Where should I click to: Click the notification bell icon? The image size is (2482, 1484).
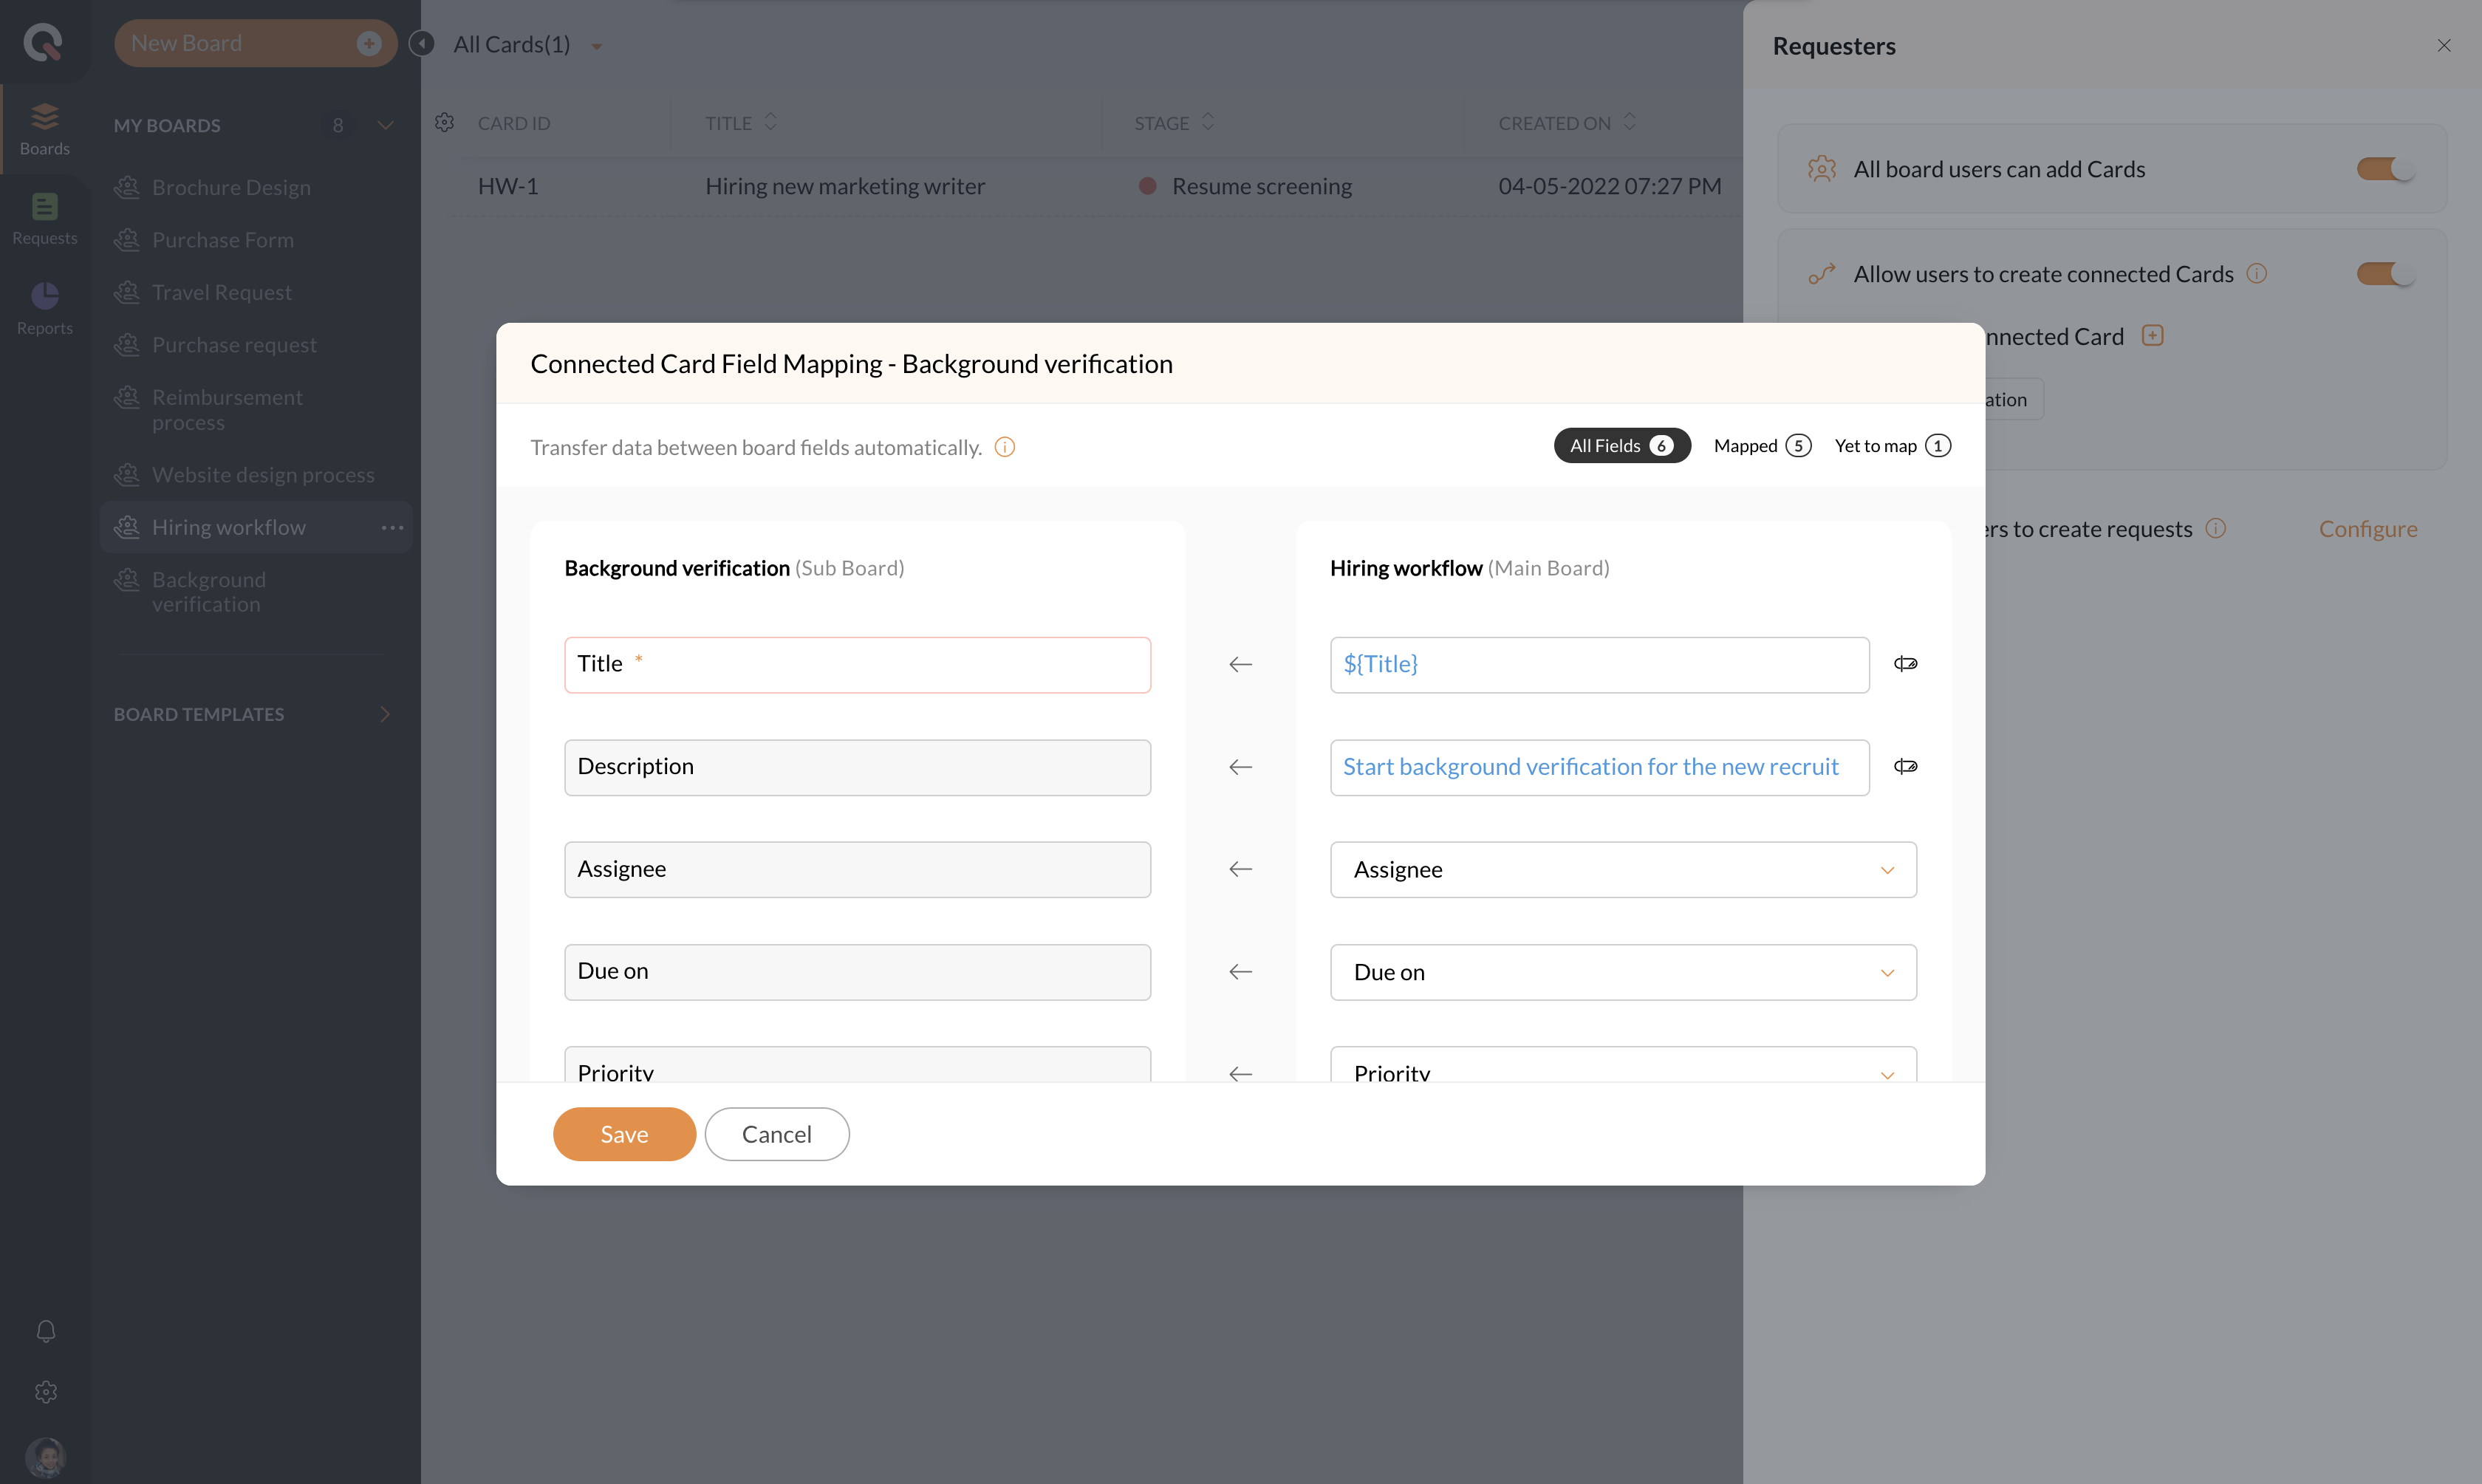[45, 1331]
